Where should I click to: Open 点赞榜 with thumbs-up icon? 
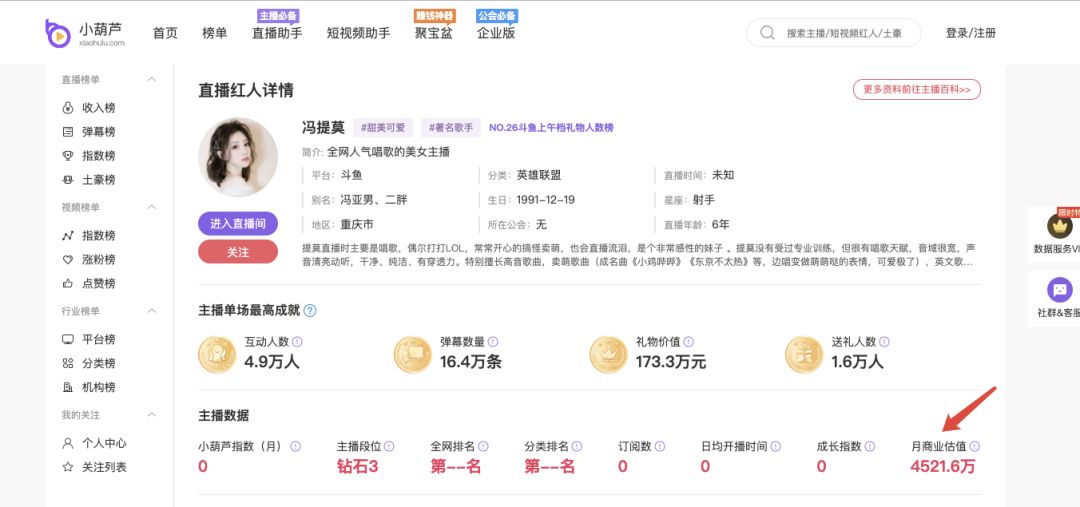pyautogui.click(x=98, y=284)
